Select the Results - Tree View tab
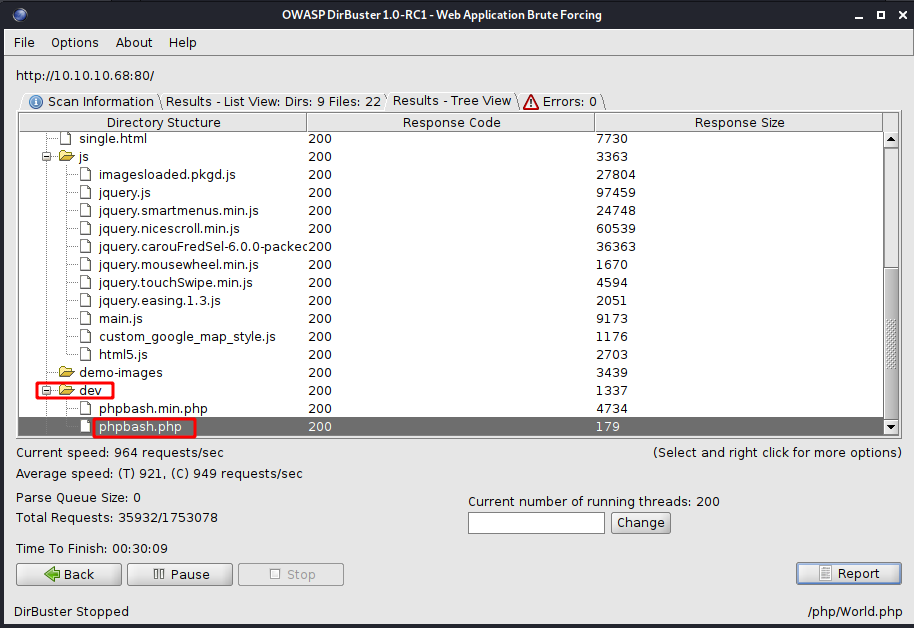 point(452,101)
